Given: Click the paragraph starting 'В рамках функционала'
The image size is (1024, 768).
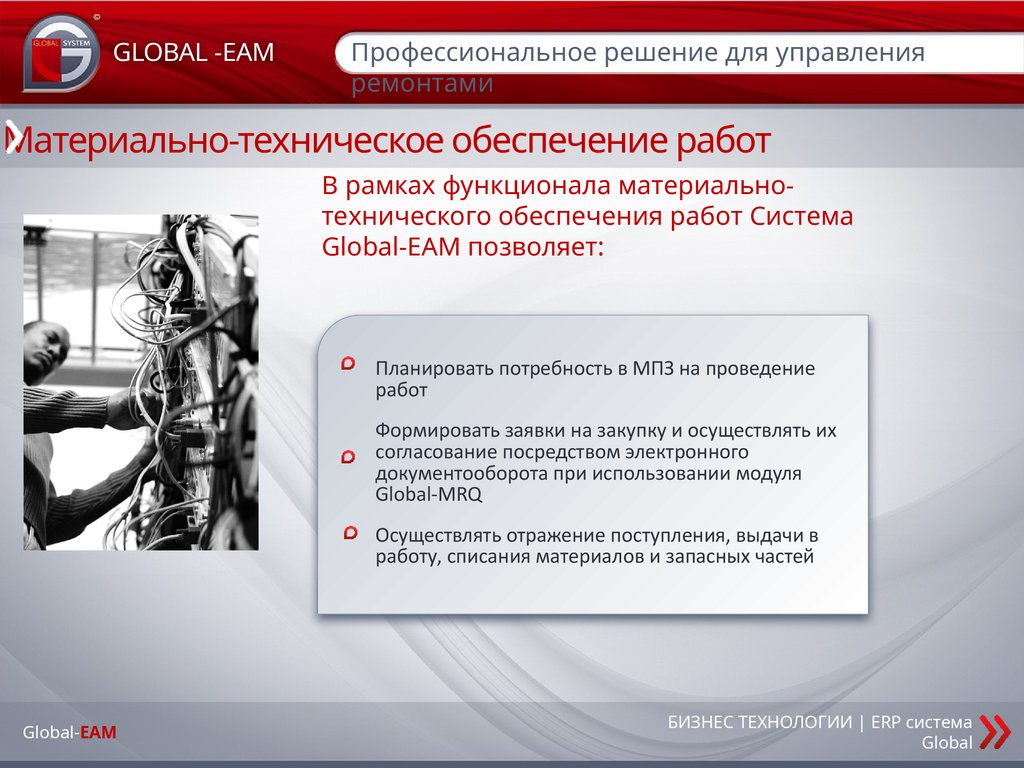Looking at the screenshot, I should 587,216.
